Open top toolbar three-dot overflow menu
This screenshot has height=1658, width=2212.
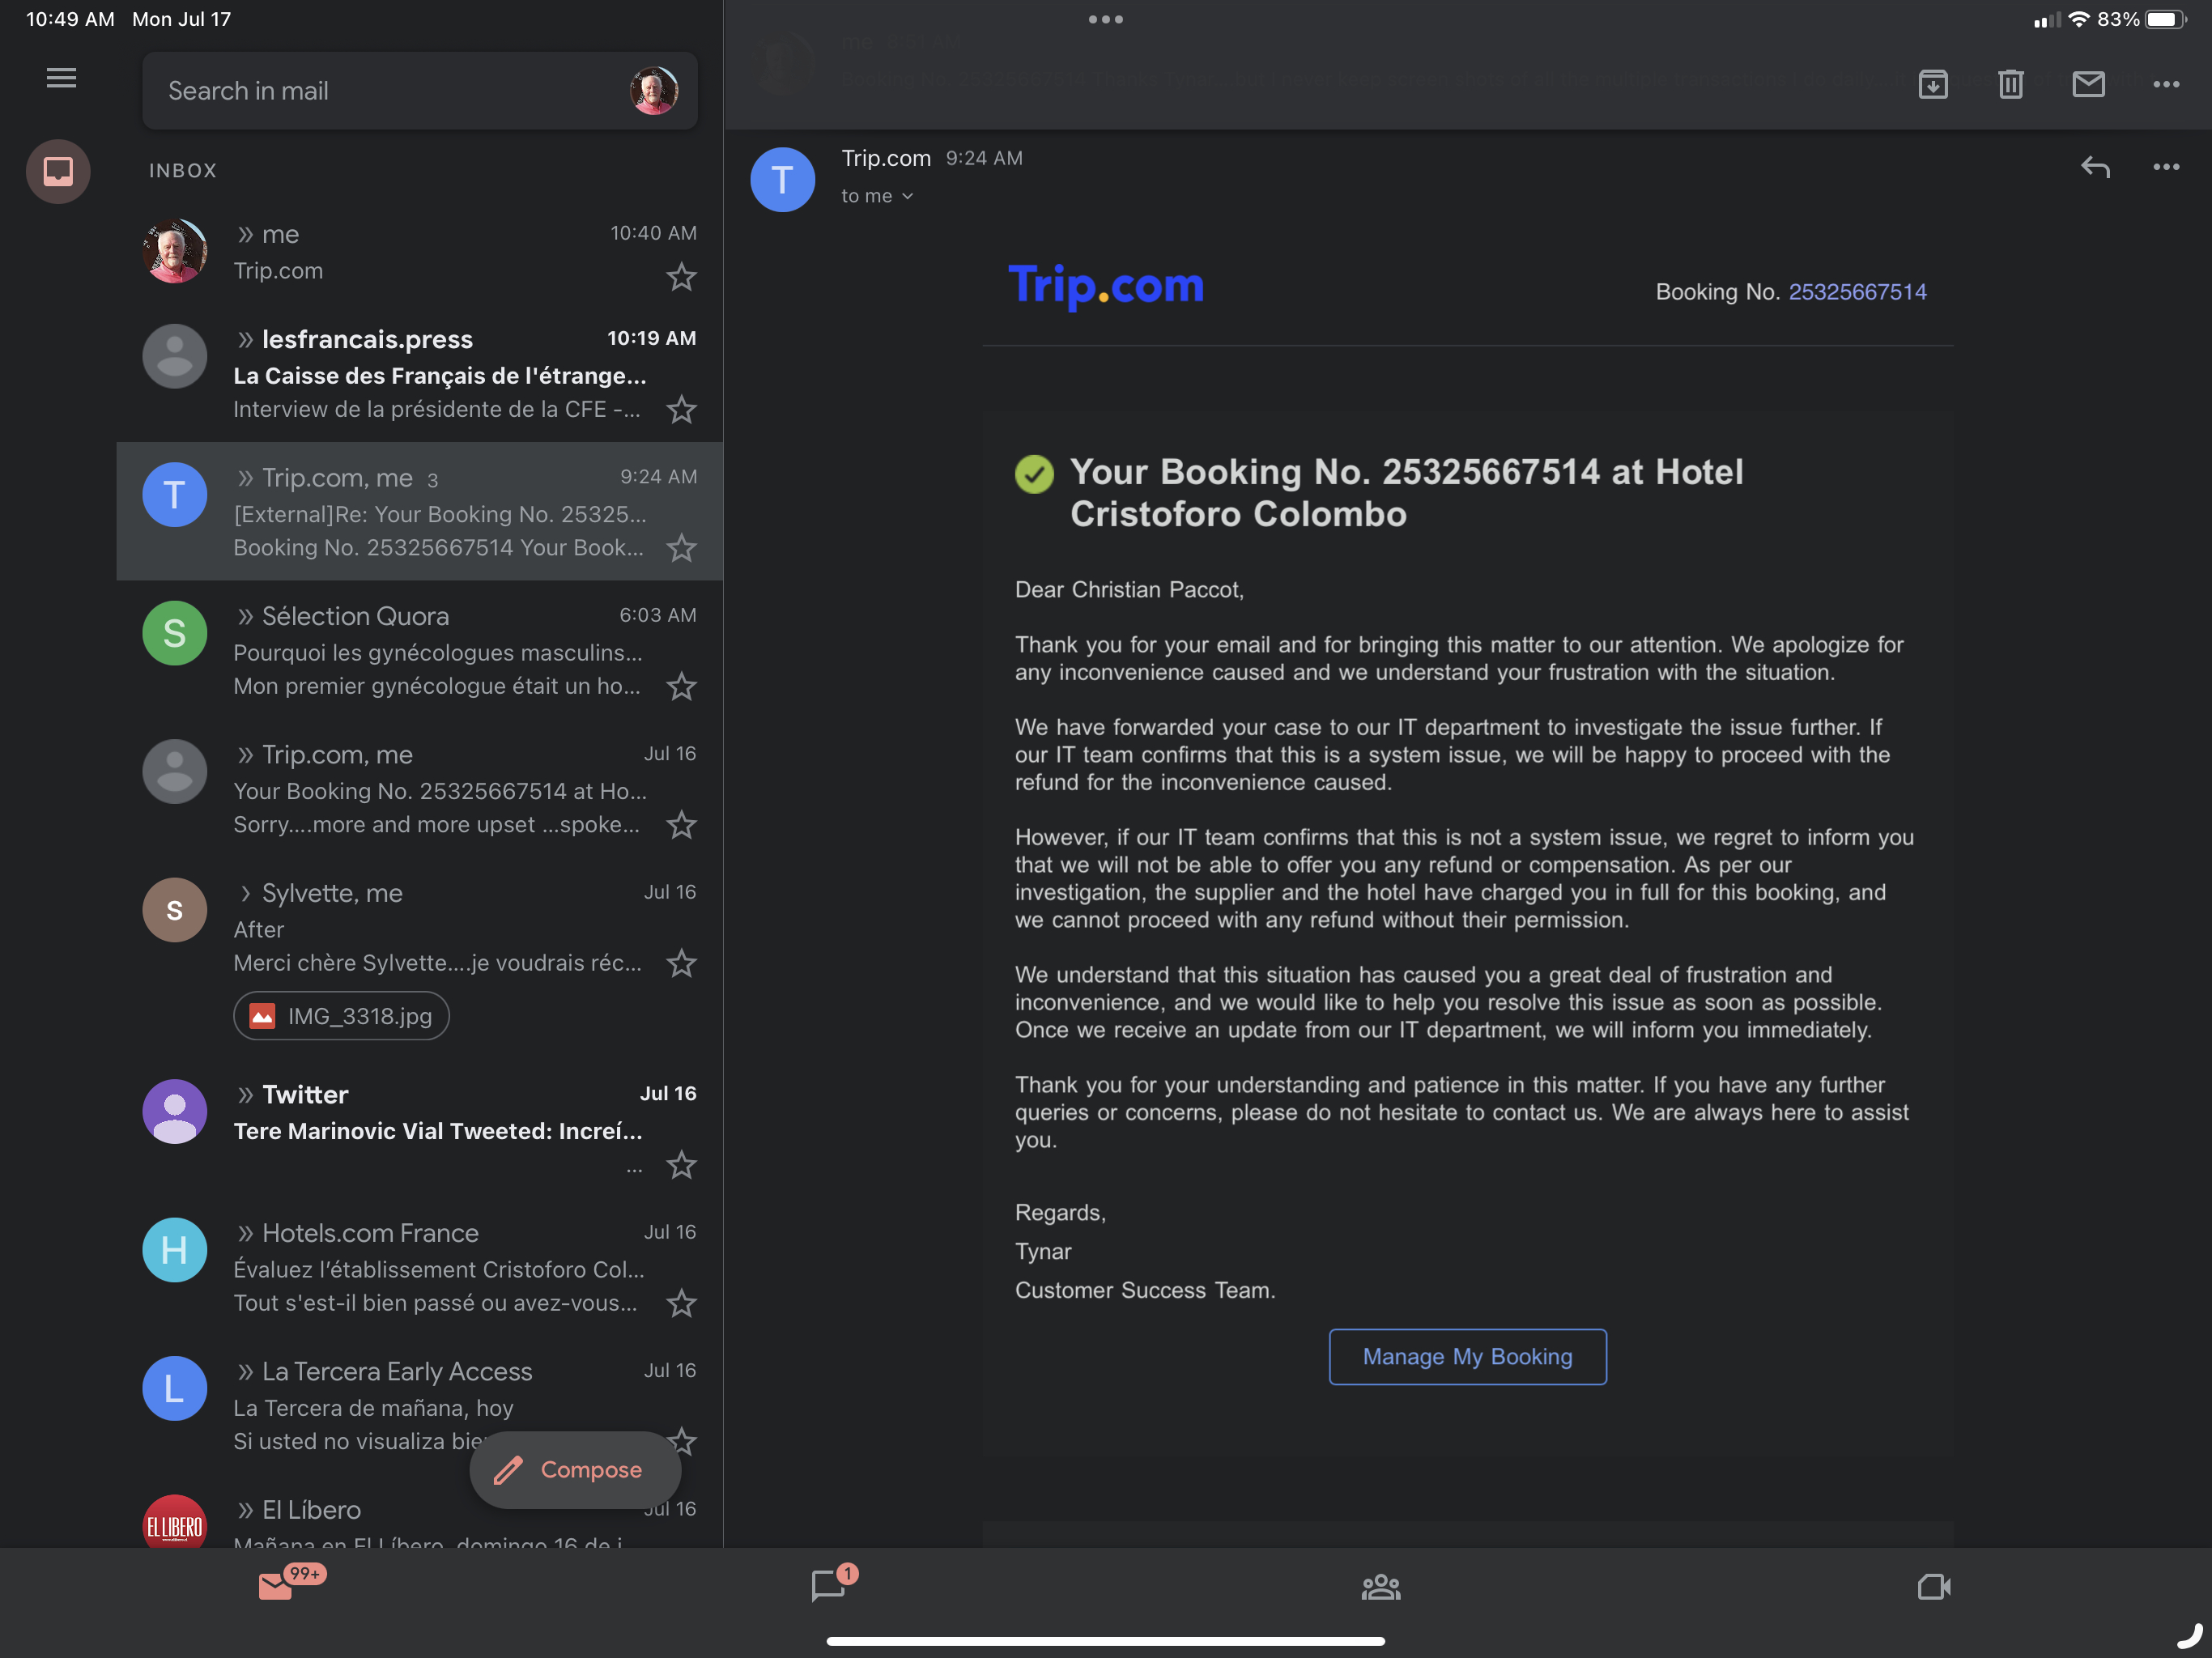(2166, 84)
